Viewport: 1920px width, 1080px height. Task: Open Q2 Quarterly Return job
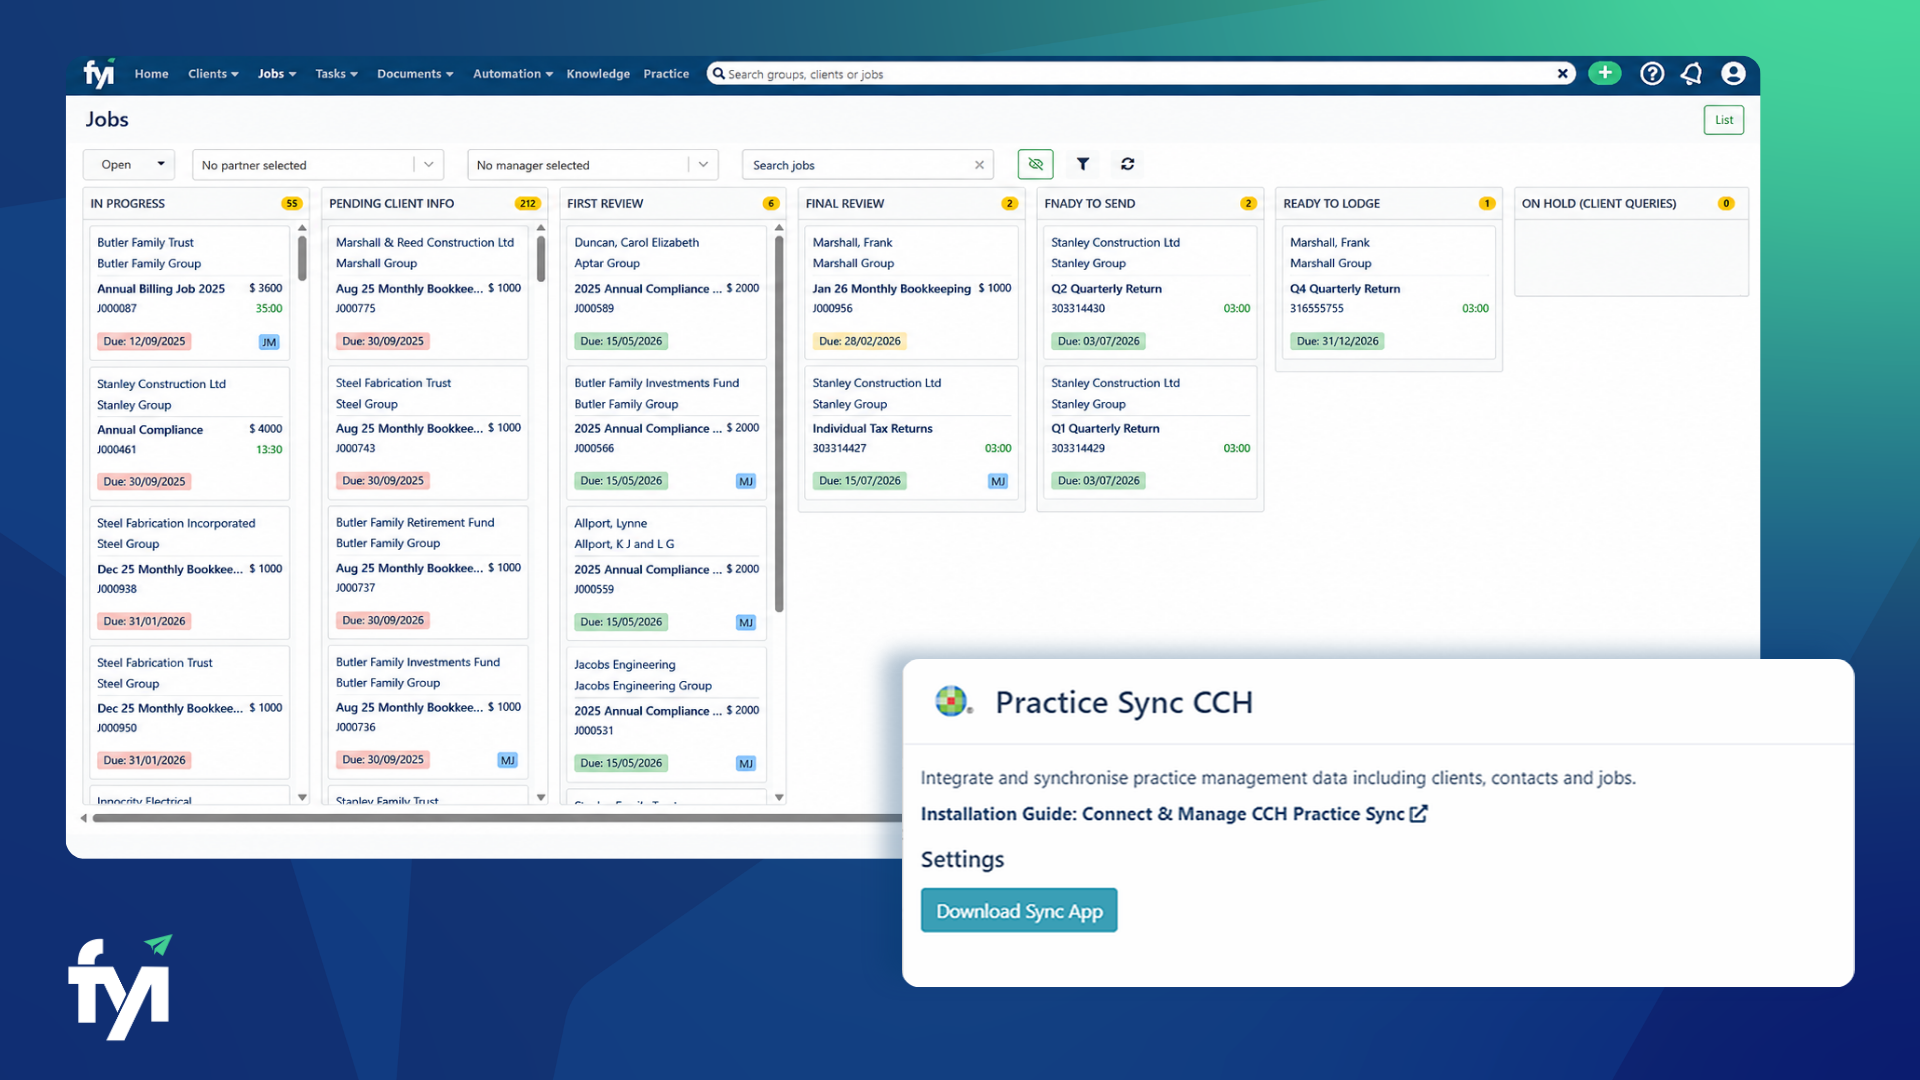1106,289
